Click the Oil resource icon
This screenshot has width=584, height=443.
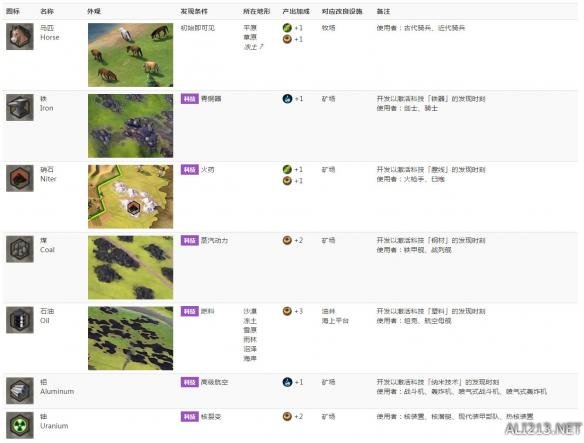[x=20, y=320]
